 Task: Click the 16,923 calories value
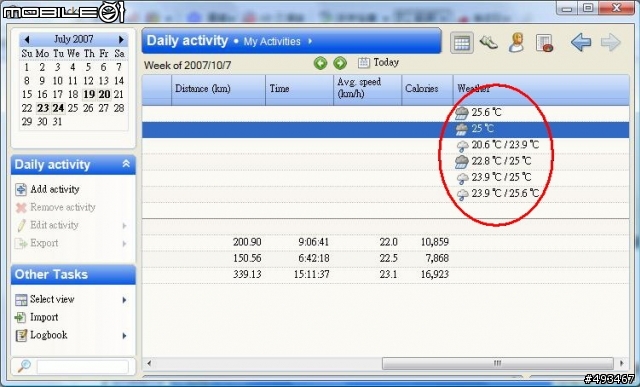pyautogui.click(x=435, y=274)
